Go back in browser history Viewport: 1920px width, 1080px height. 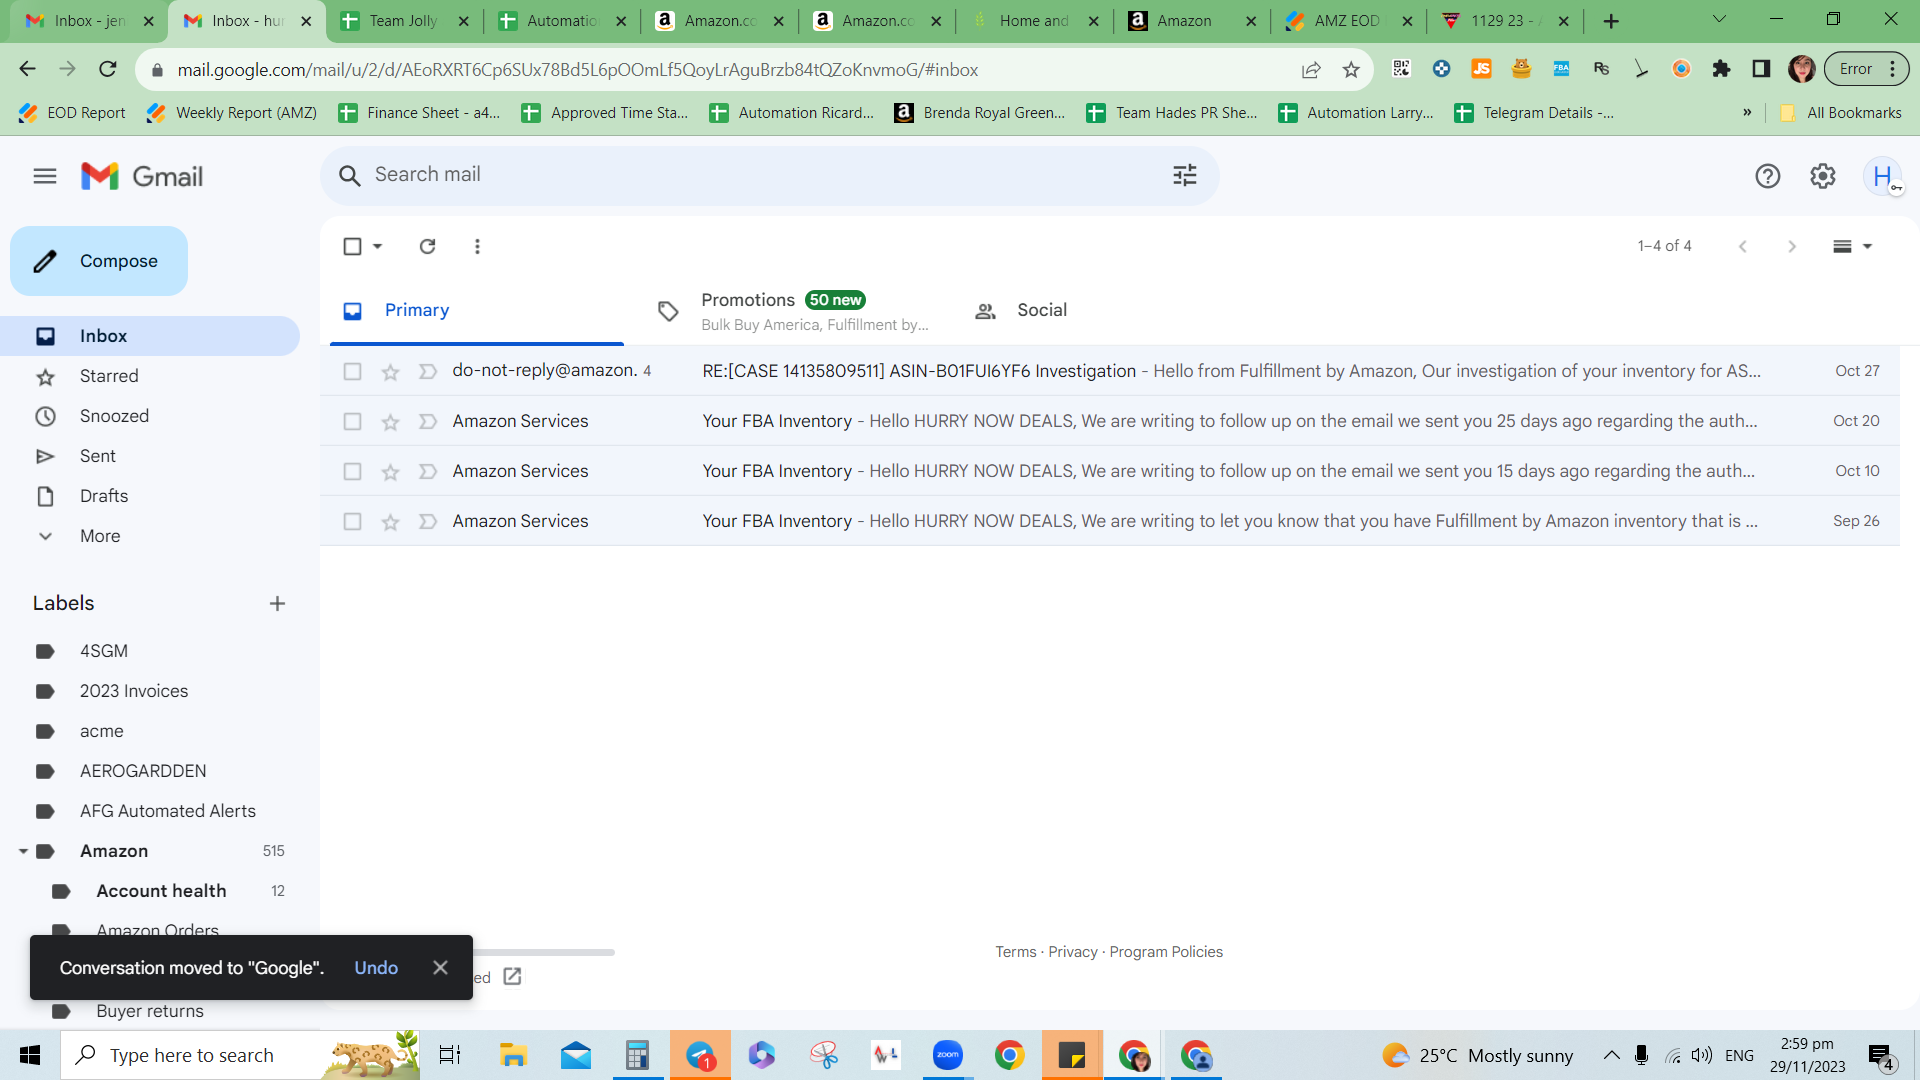coord(27,69)
